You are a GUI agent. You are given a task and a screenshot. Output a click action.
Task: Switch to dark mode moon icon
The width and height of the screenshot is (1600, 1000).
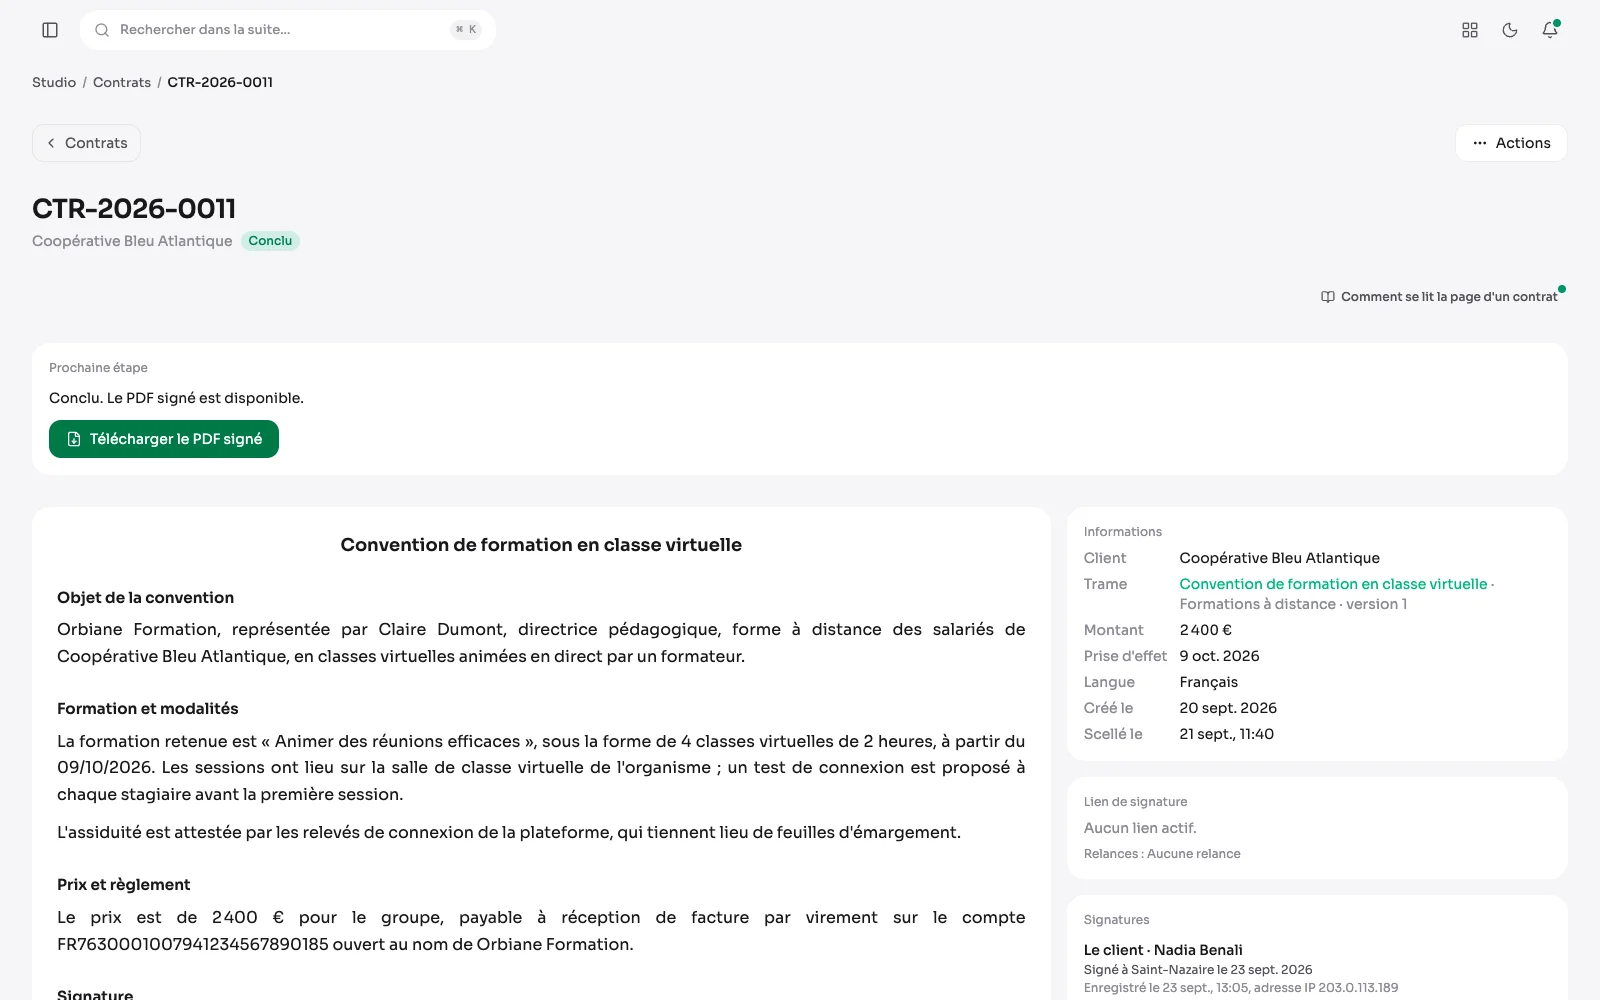[x=1510, y=30]
